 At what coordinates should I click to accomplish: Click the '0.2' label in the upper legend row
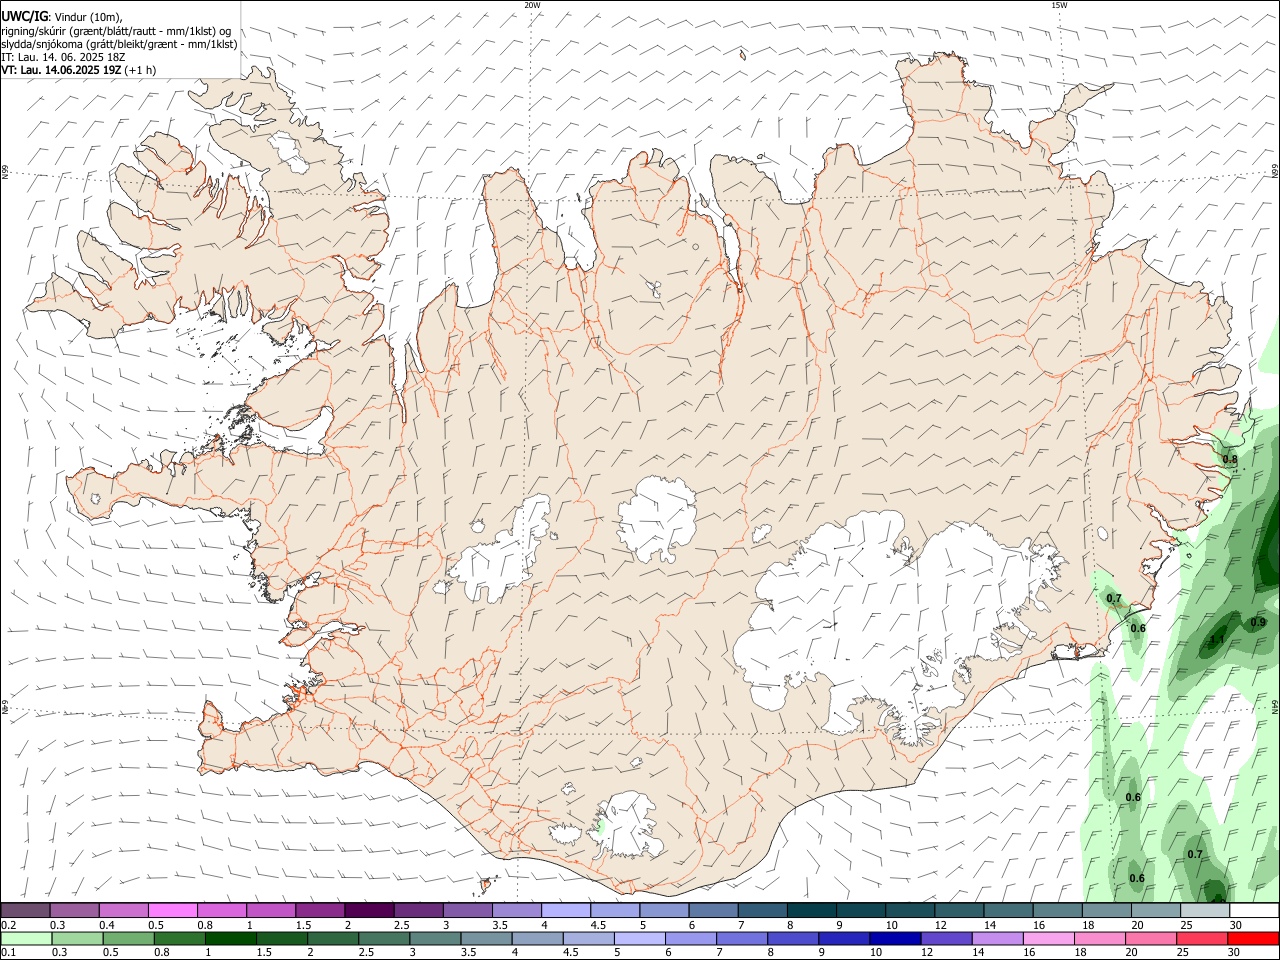point(9,925)
